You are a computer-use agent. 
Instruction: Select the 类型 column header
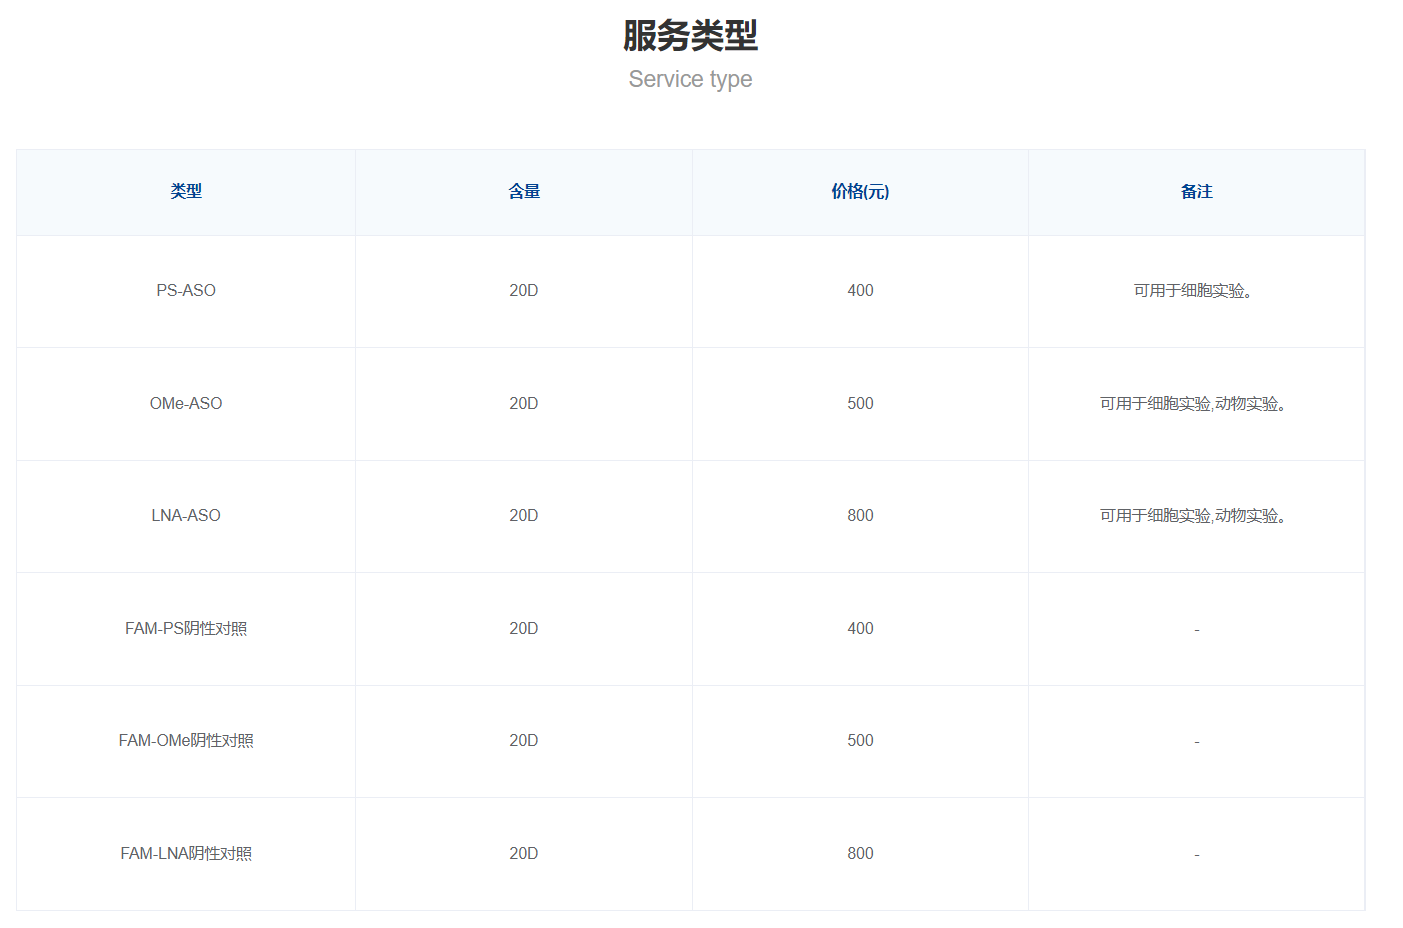(x=186, y=191)
